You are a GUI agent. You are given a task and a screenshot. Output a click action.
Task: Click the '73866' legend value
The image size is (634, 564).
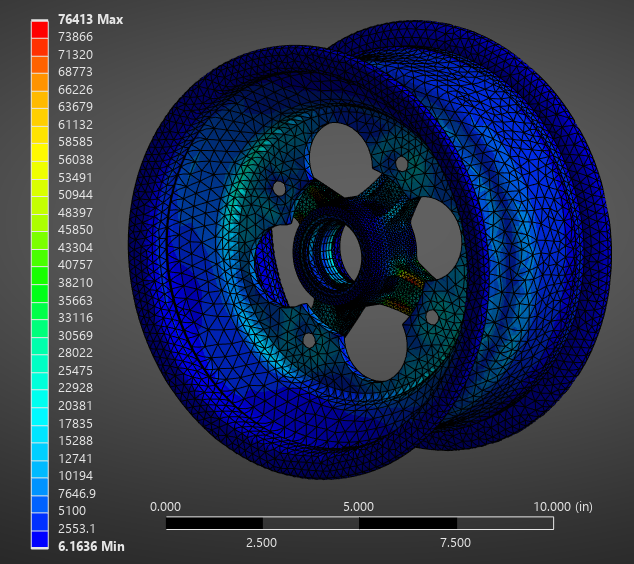coord(75,37)
